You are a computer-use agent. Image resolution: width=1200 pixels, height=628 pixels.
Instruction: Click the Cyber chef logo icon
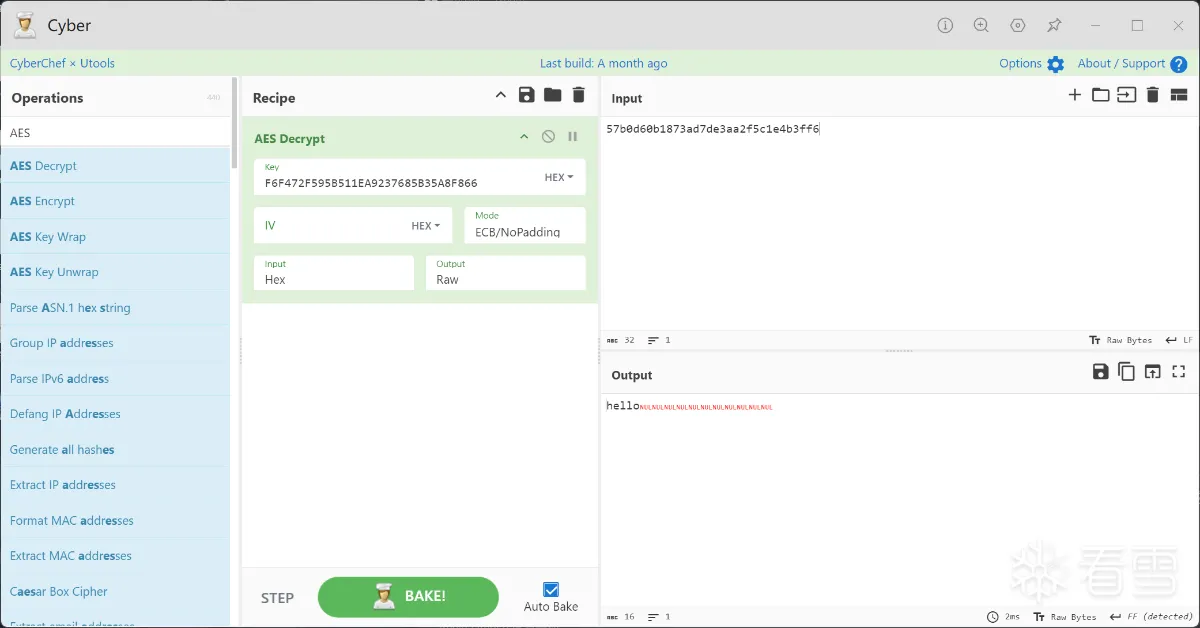pyautogui.click(x=25, y=25)
